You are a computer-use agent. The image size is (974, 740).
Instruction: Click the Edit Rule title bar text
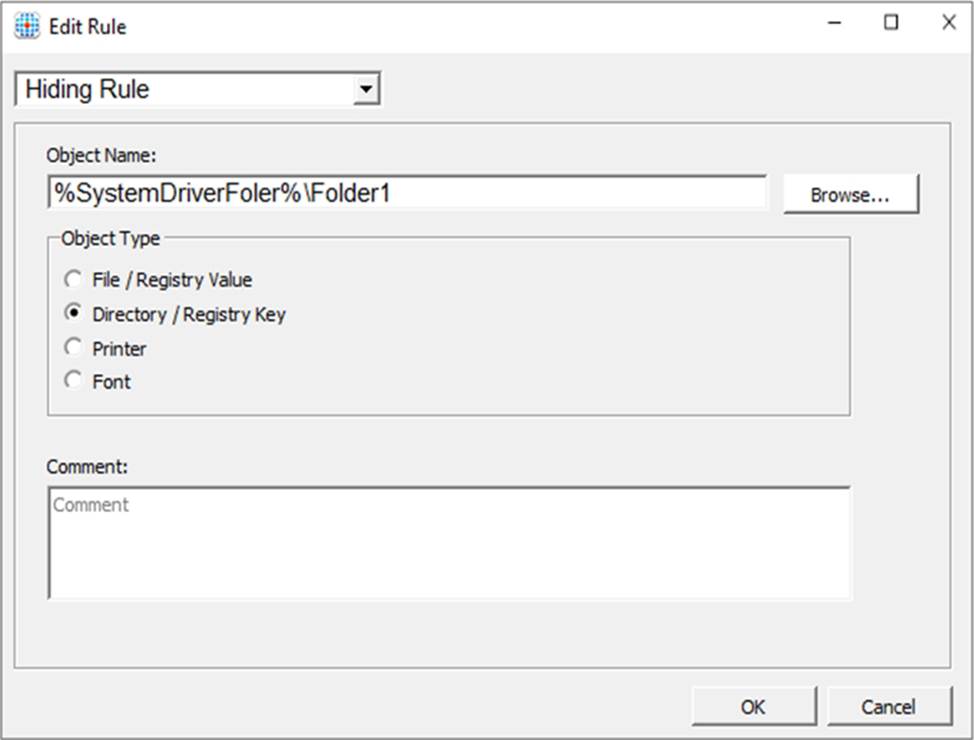coord(89,26)
